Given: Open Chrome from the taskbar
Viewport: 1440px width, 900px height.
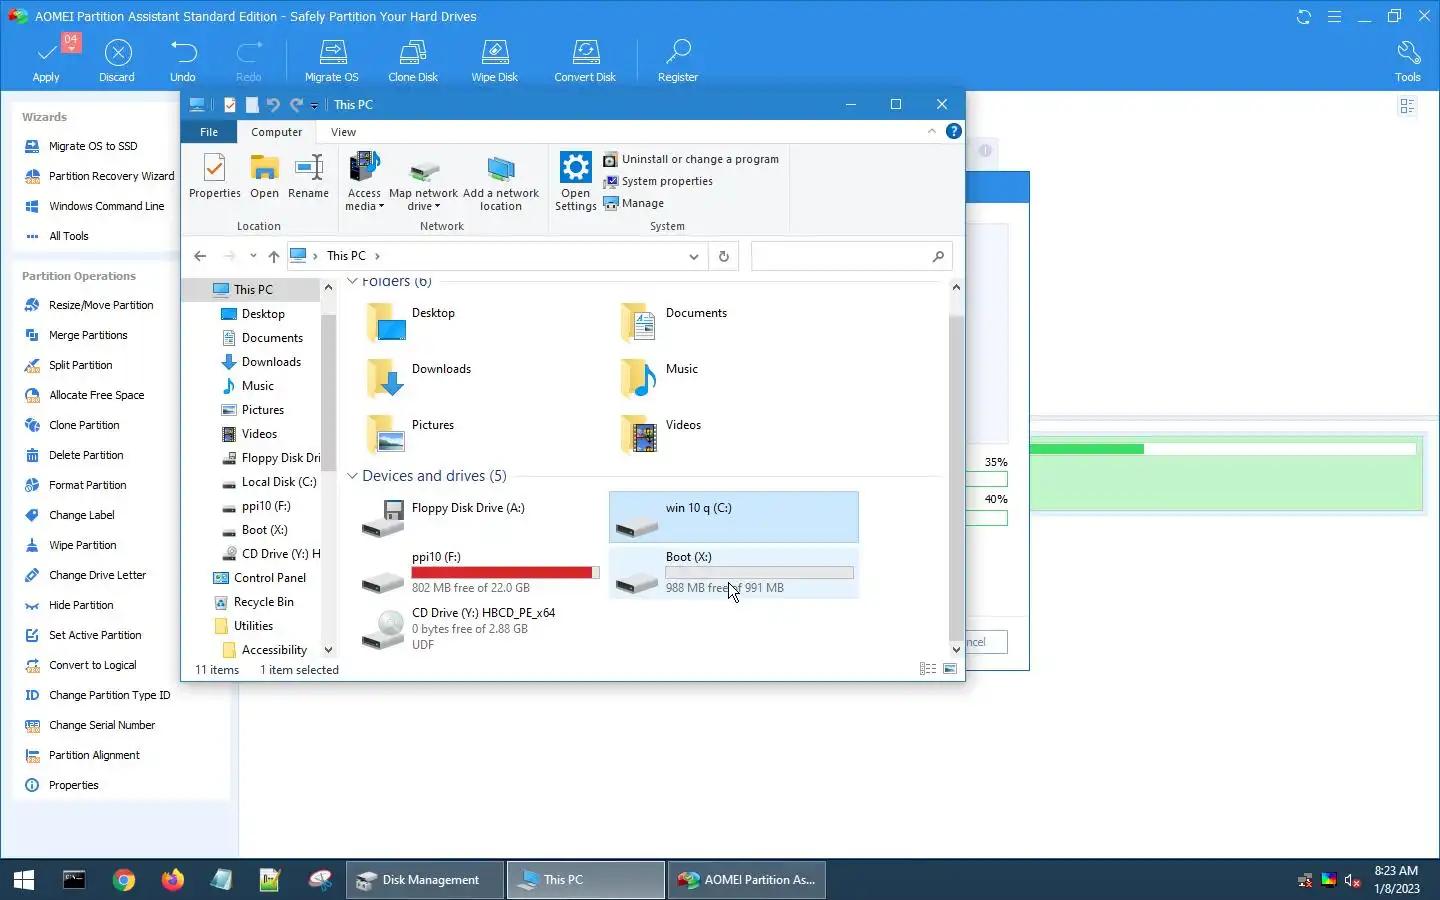Looking at the screenshot, I should pos(124,880).
